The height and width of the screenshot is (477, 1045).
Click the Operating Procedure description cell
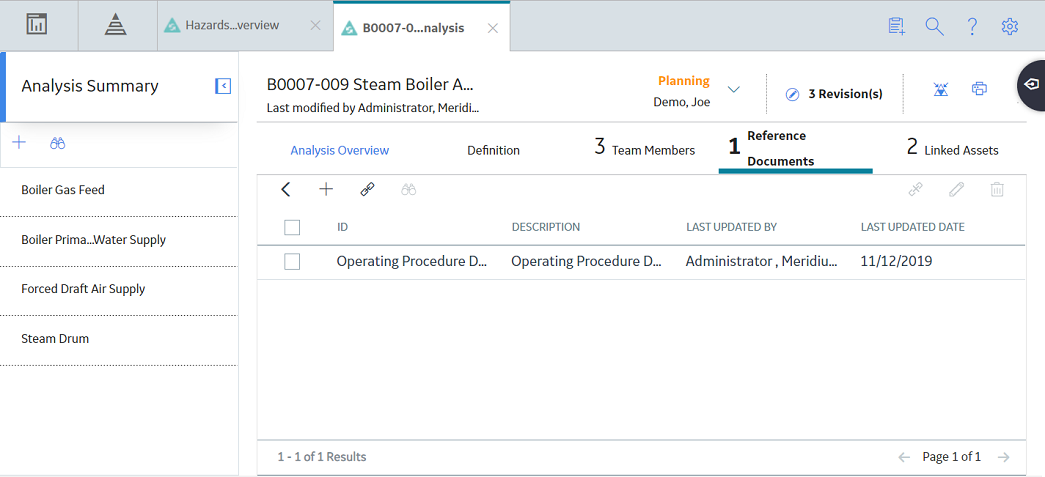click(x=586, y=262)
